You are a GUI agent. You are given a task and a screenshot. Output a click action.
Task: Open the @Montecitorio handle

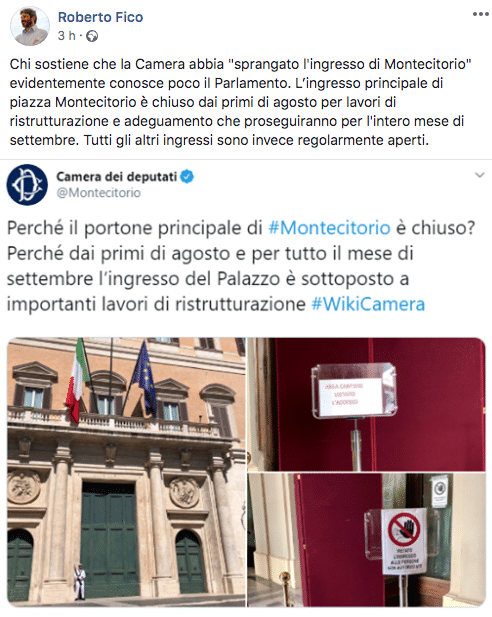coord(98,193)
